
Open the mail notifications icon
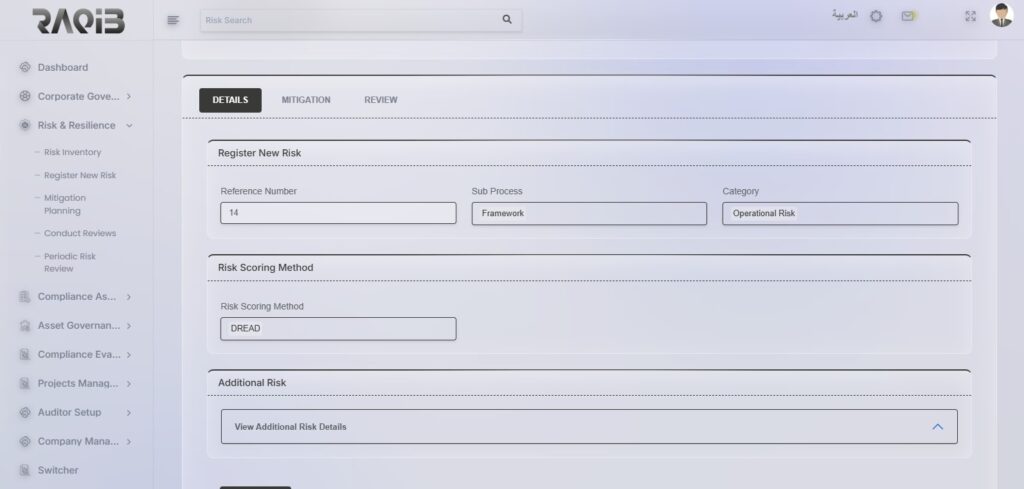click(x=907, y=16)
